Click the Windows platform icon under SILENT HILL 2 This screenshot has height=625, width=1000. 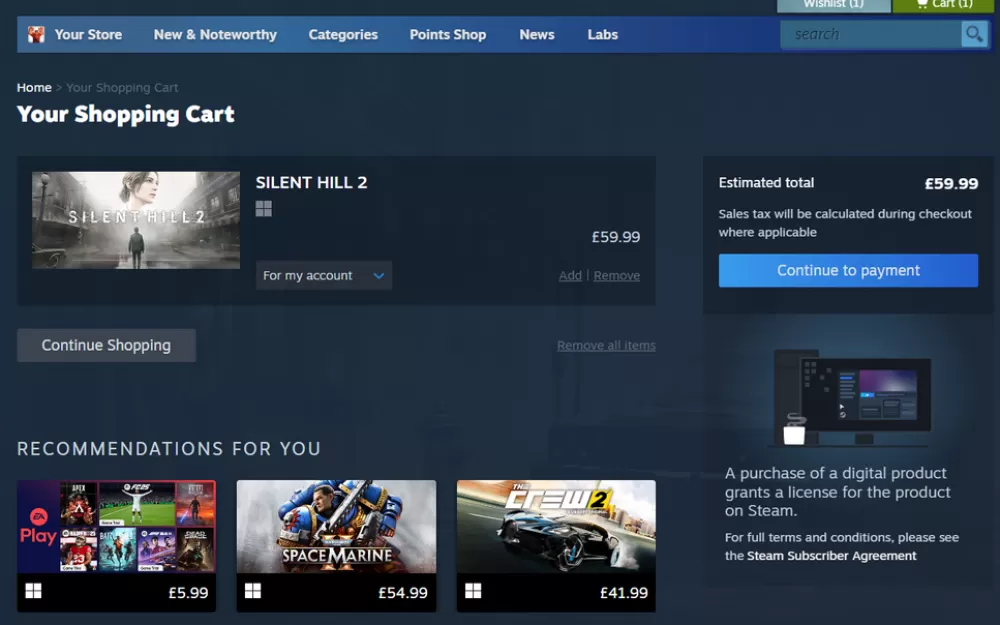click(263, 209)
